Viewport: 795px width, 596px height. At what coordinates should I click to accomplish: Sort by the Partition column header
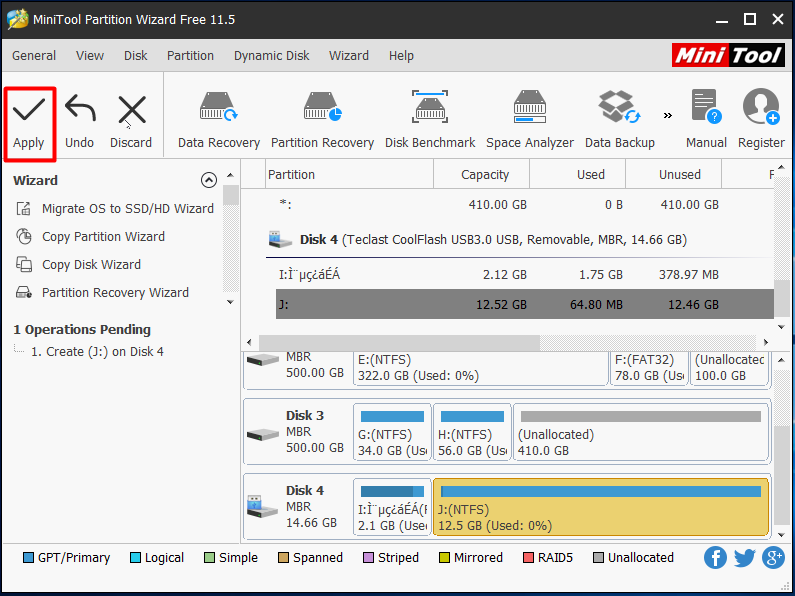(x=349, y=174)
